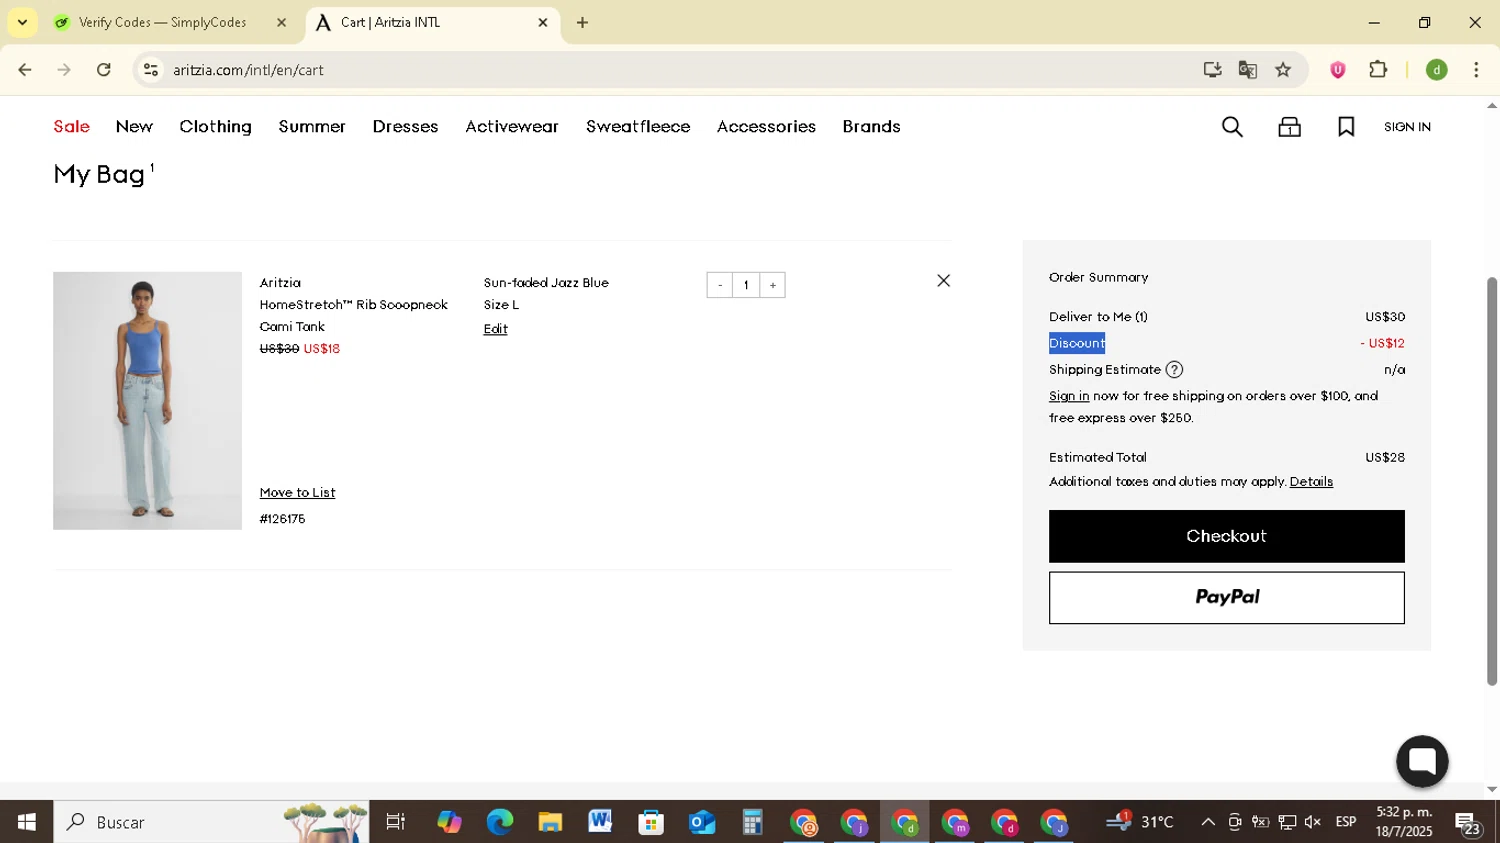Open Microsoft Word from the taskbar
Image resolution: width=1500 pixels, height=843 pixels.
click(x=600, y=822)
